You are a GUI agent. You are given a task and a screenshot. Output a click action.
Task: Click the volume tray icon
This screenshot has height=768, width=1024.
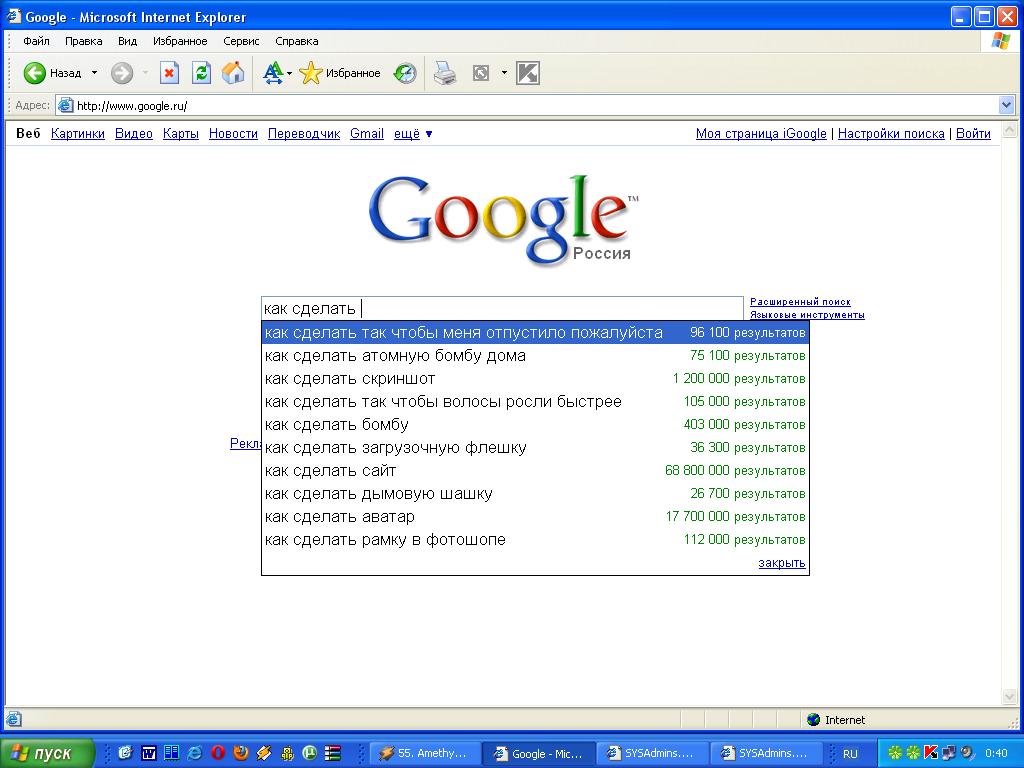click(x=967, y=753)
